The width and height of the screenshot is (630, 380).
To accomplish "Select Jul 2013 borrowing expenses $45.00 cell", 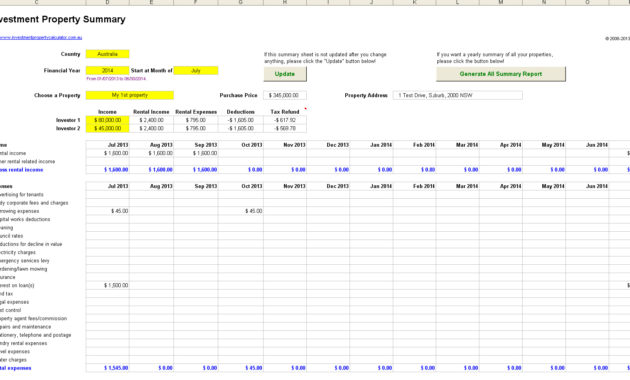I will pyautogui.click(x=107, y=211).
